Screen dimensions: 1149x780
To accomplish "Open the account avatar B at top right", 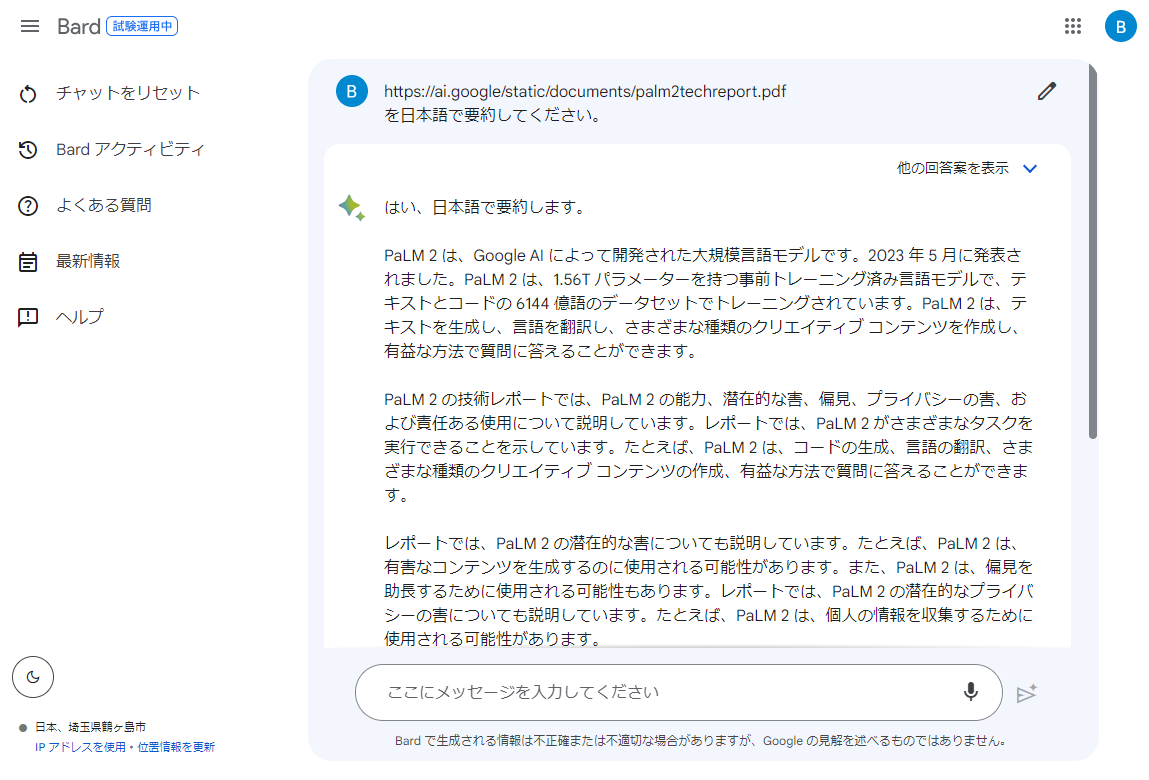I will tap(1120, 26).
